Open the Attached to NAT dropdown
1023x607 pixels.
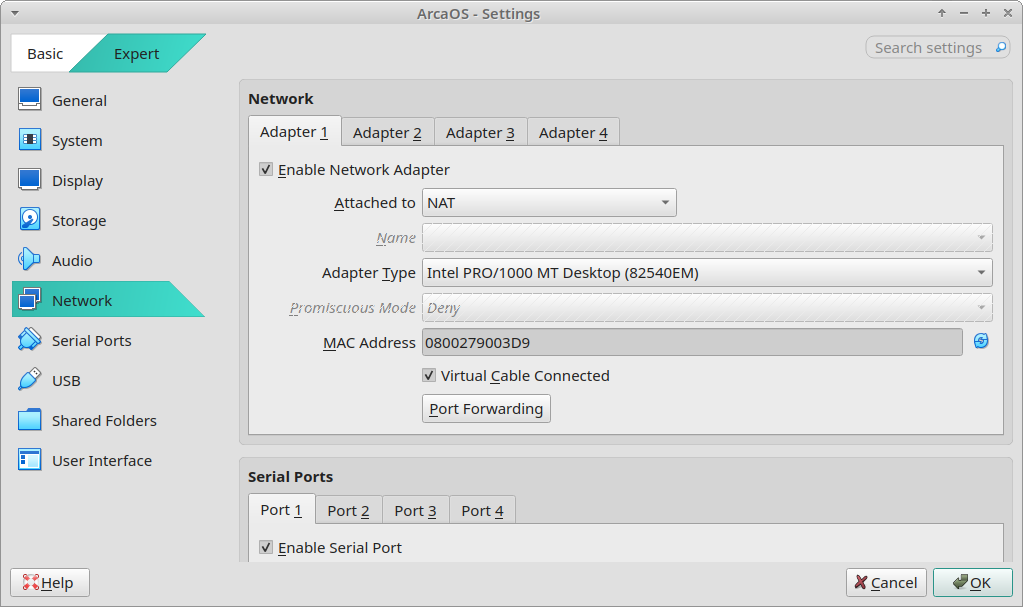[549, 202]
